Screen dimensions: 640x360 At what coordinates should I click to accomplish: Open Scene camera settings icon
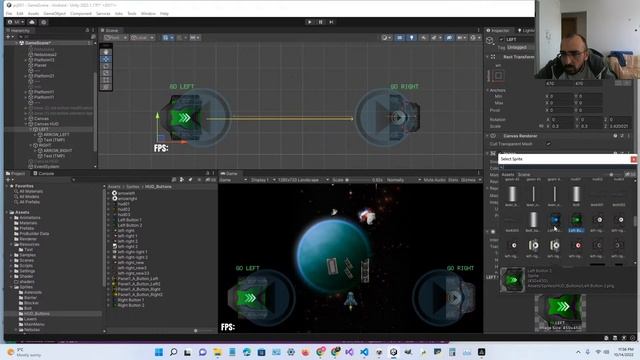461,38
